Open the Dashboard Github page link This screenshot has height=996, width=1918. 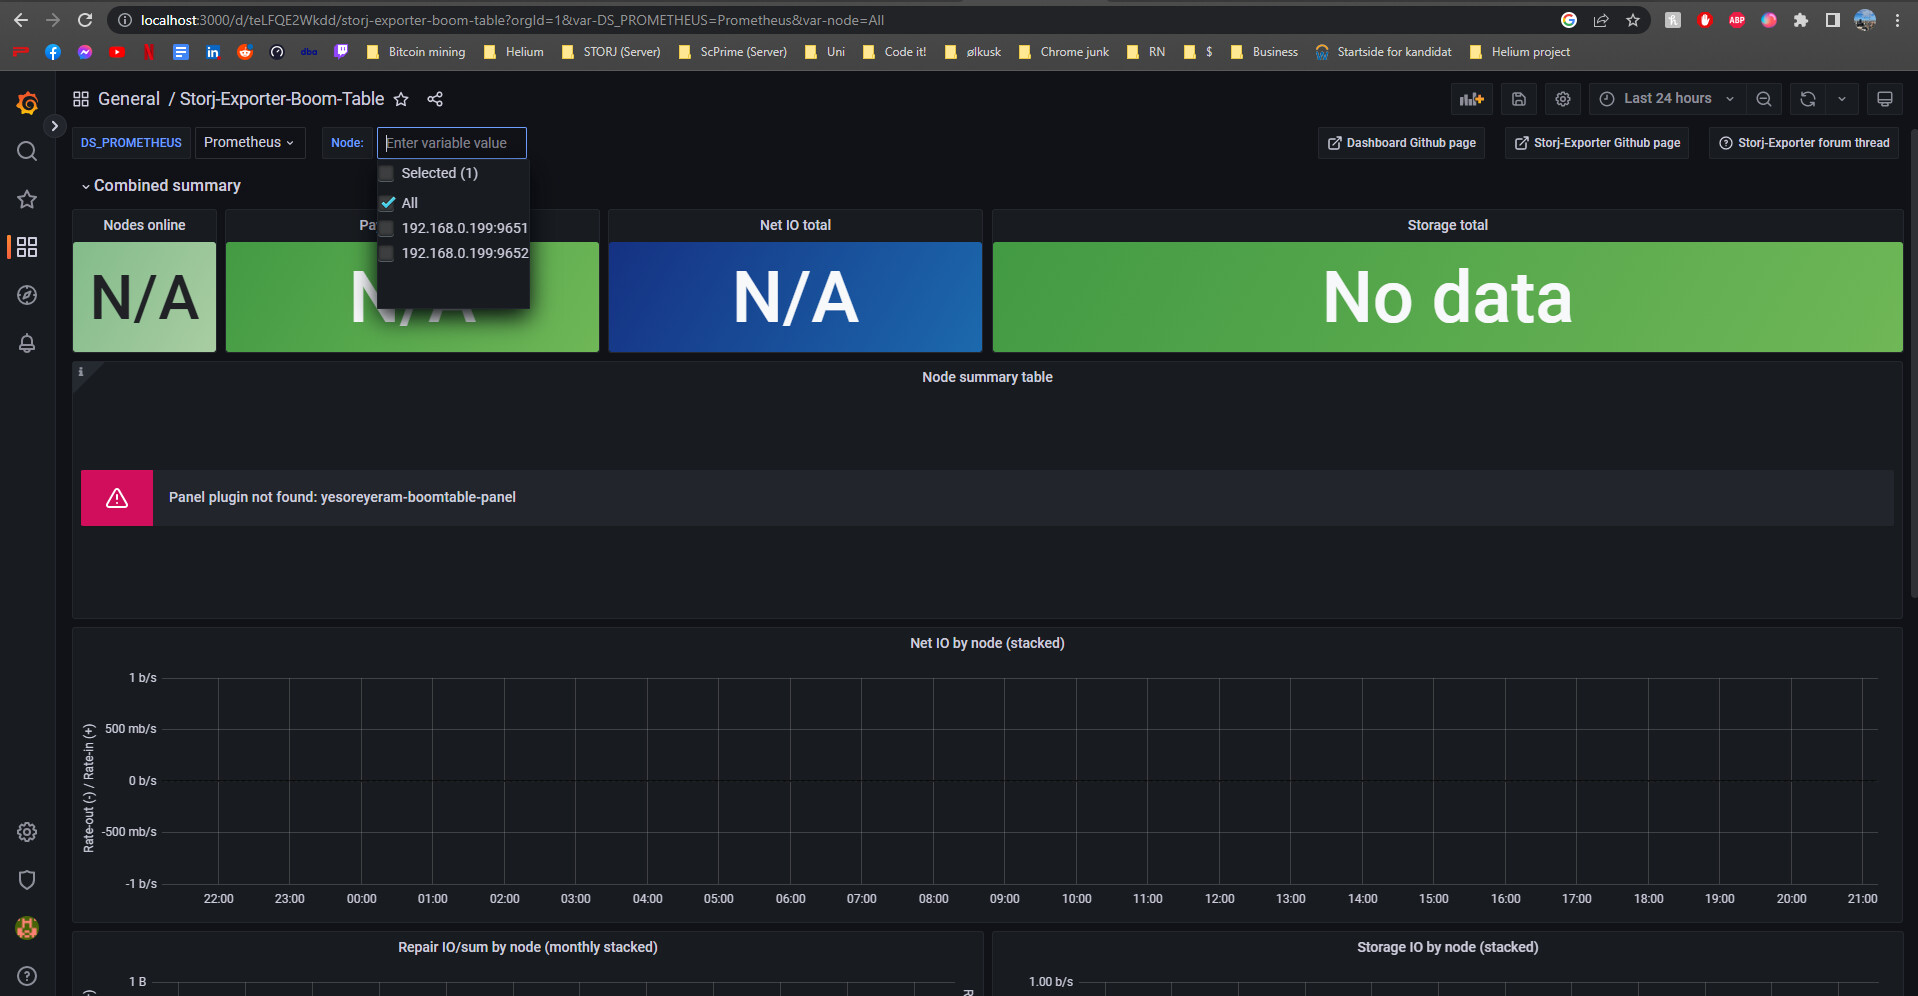[x=1401, y=143]
